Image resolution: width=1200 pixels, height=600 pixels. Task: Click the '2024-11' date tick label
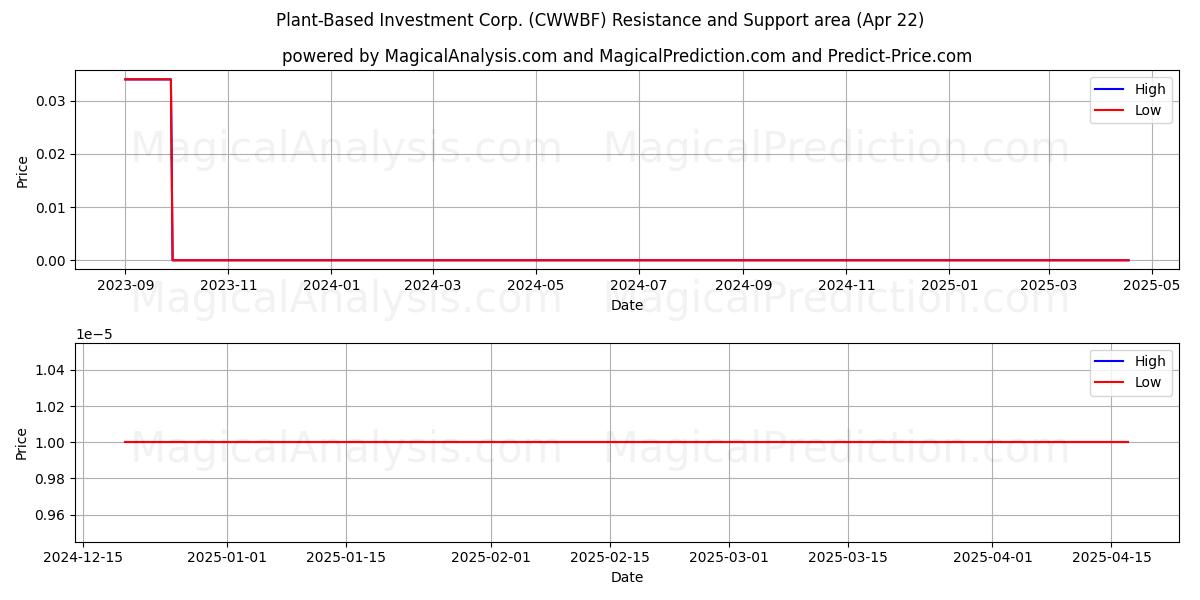(846, 285)
